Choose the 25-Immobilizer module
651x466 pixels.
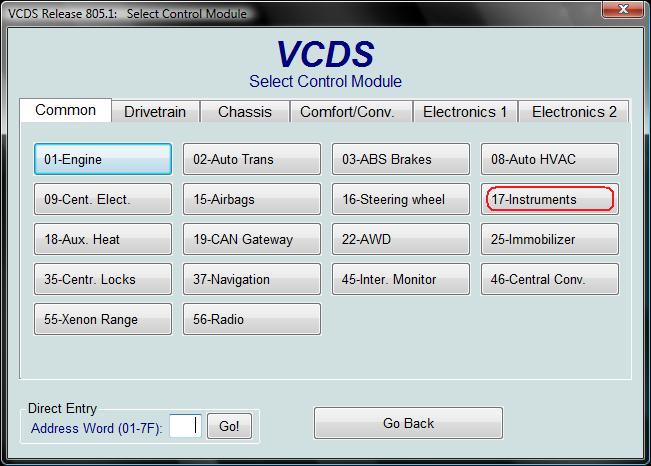(550, 239)
